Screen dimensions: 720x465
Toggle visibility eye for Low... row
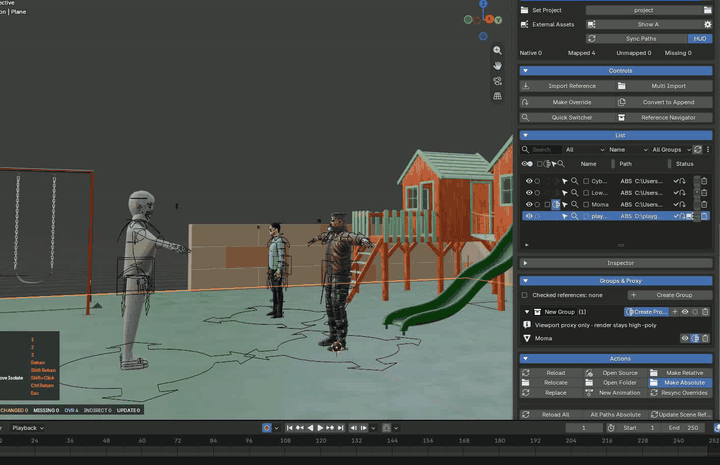pyautogui.click(x=529, y=193)
